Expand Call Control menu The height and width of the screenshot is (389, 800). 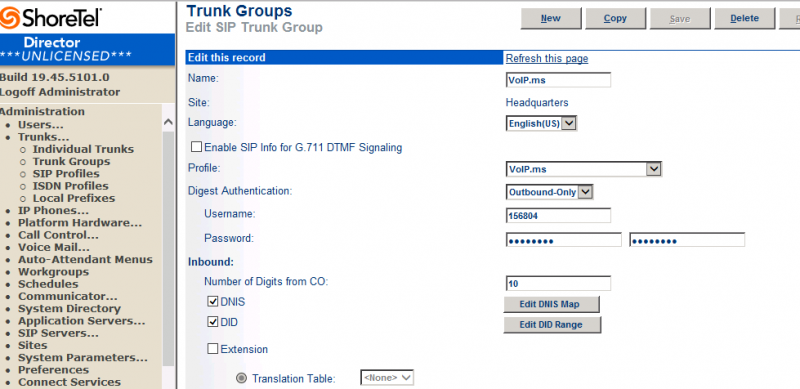point(59,235)
